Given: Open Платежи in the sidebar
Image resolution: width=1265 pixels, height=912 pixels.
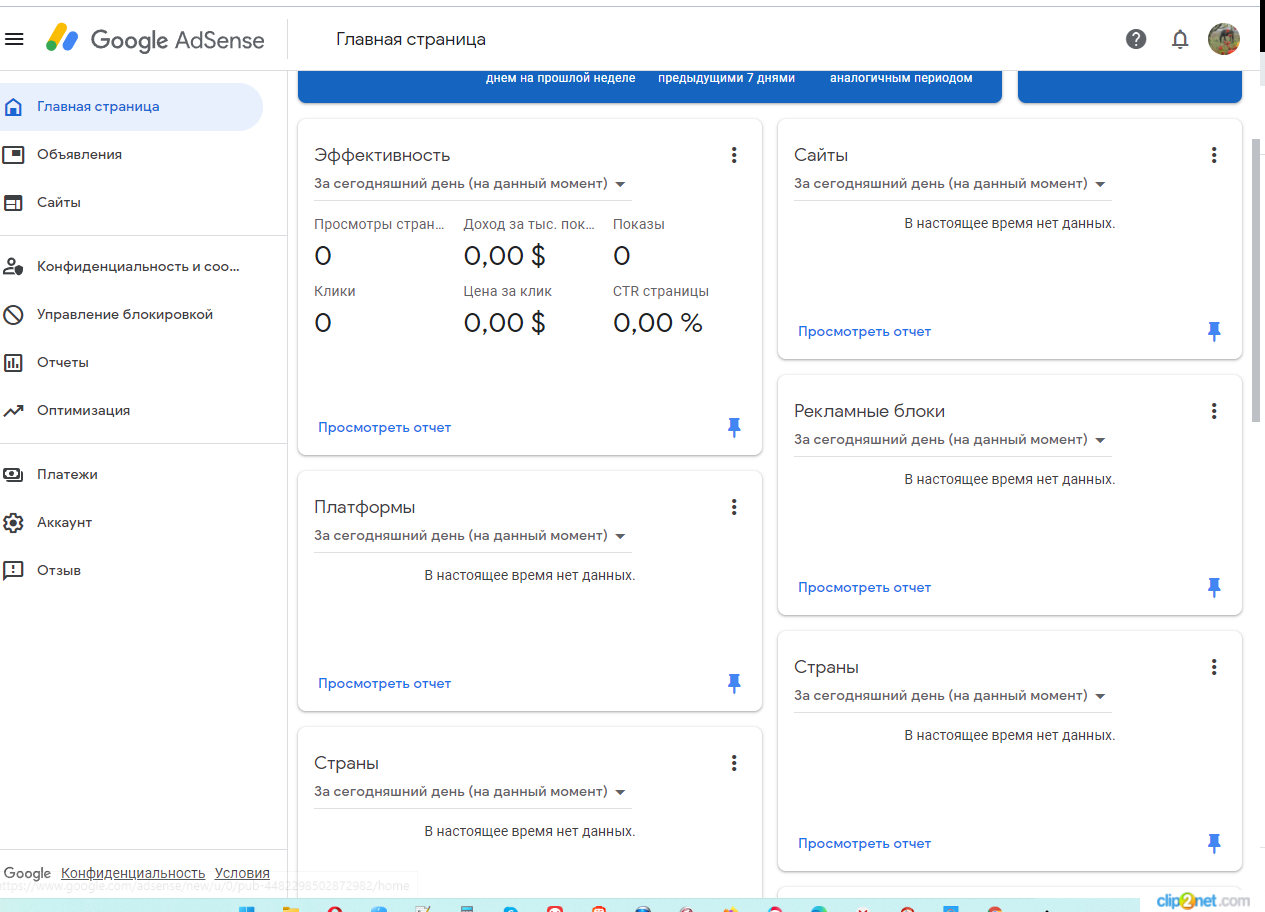Looking at the screenshot, I should click(x=67, y=474).
